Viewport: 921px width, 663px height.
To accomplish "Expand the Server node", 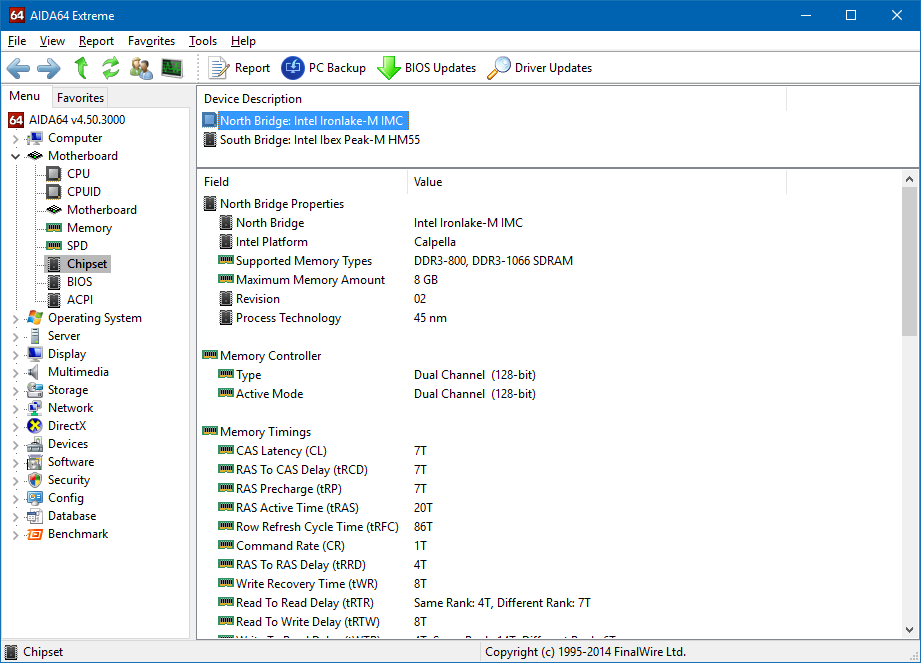I will 16,337.
